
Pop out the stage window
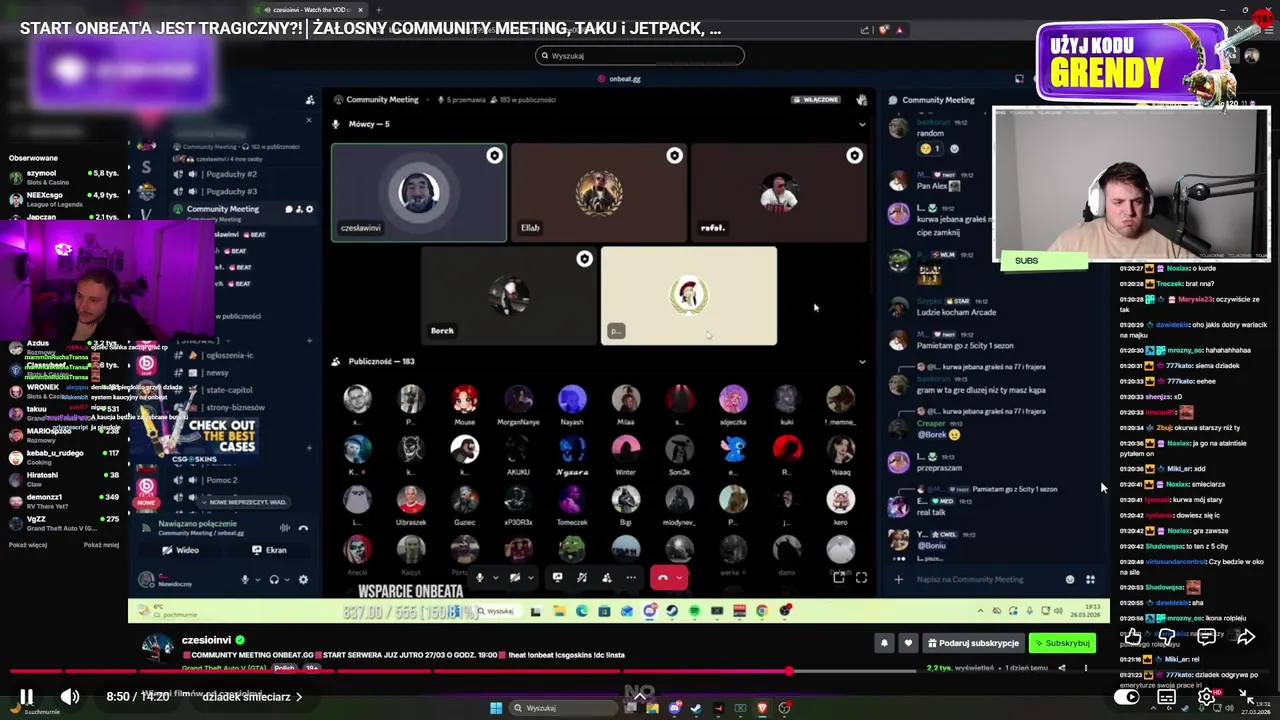[x=839, y=577]
